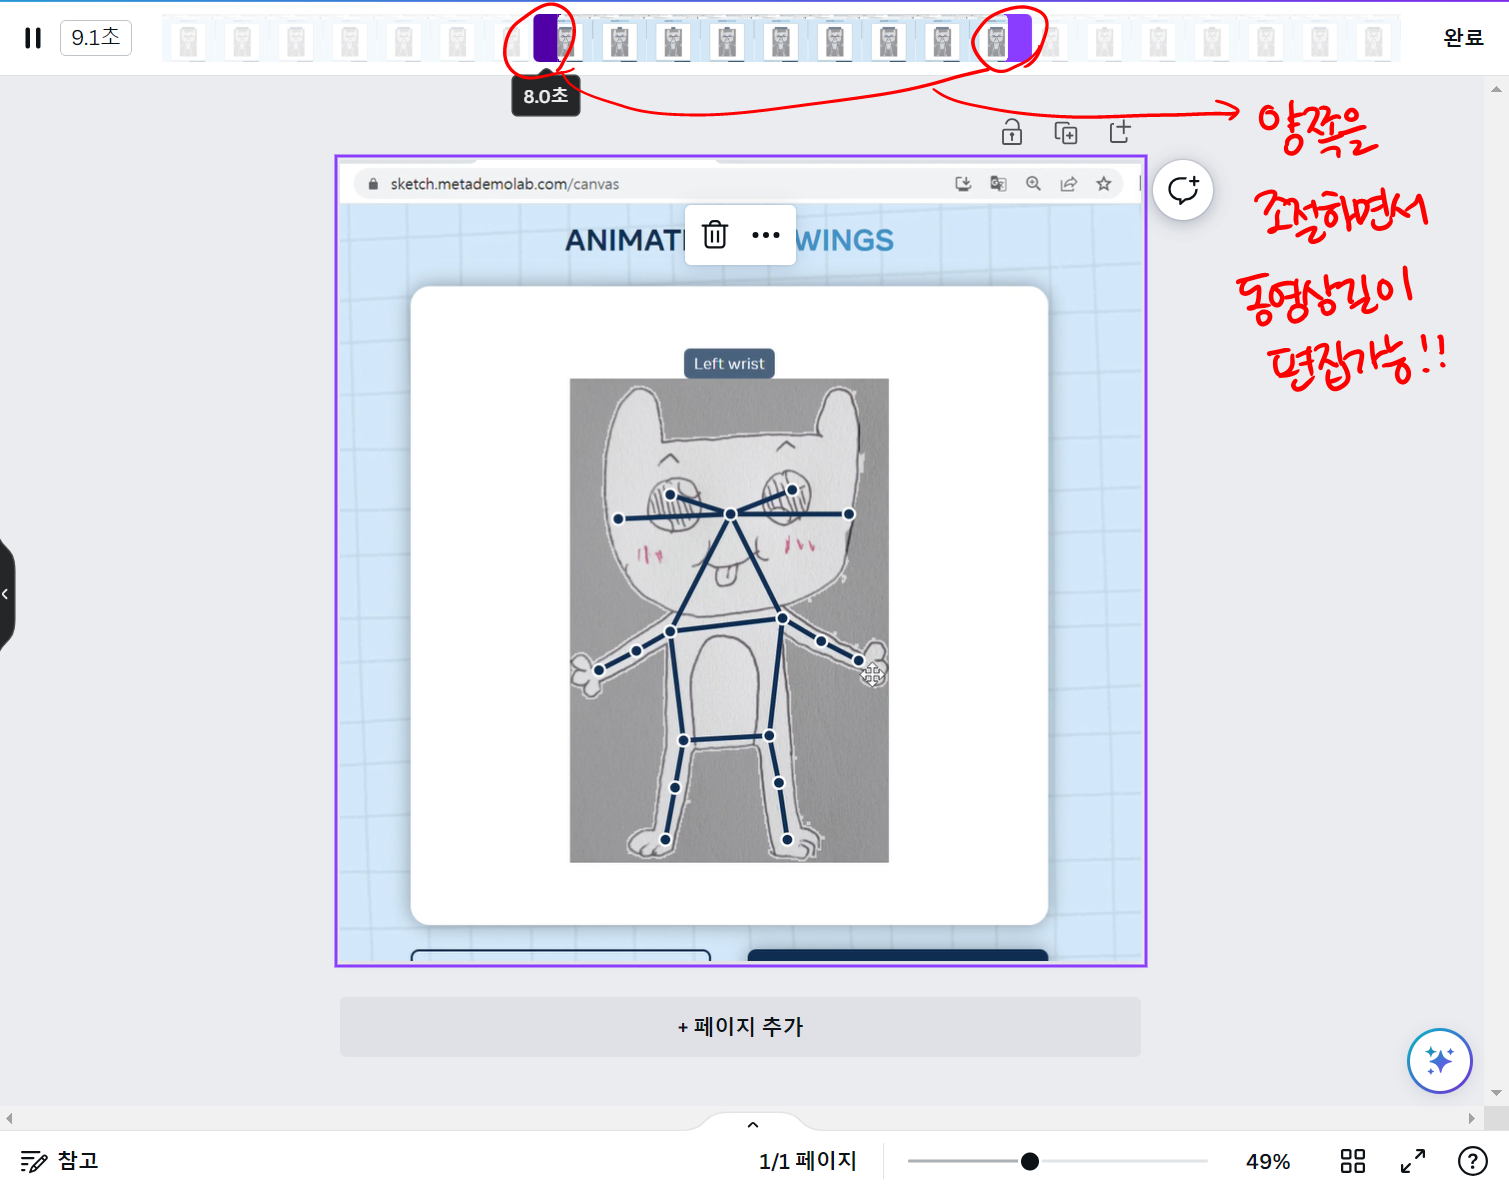
Task: Enter fullscreen with the expand arrows icon
Action: (1411, 1161)
